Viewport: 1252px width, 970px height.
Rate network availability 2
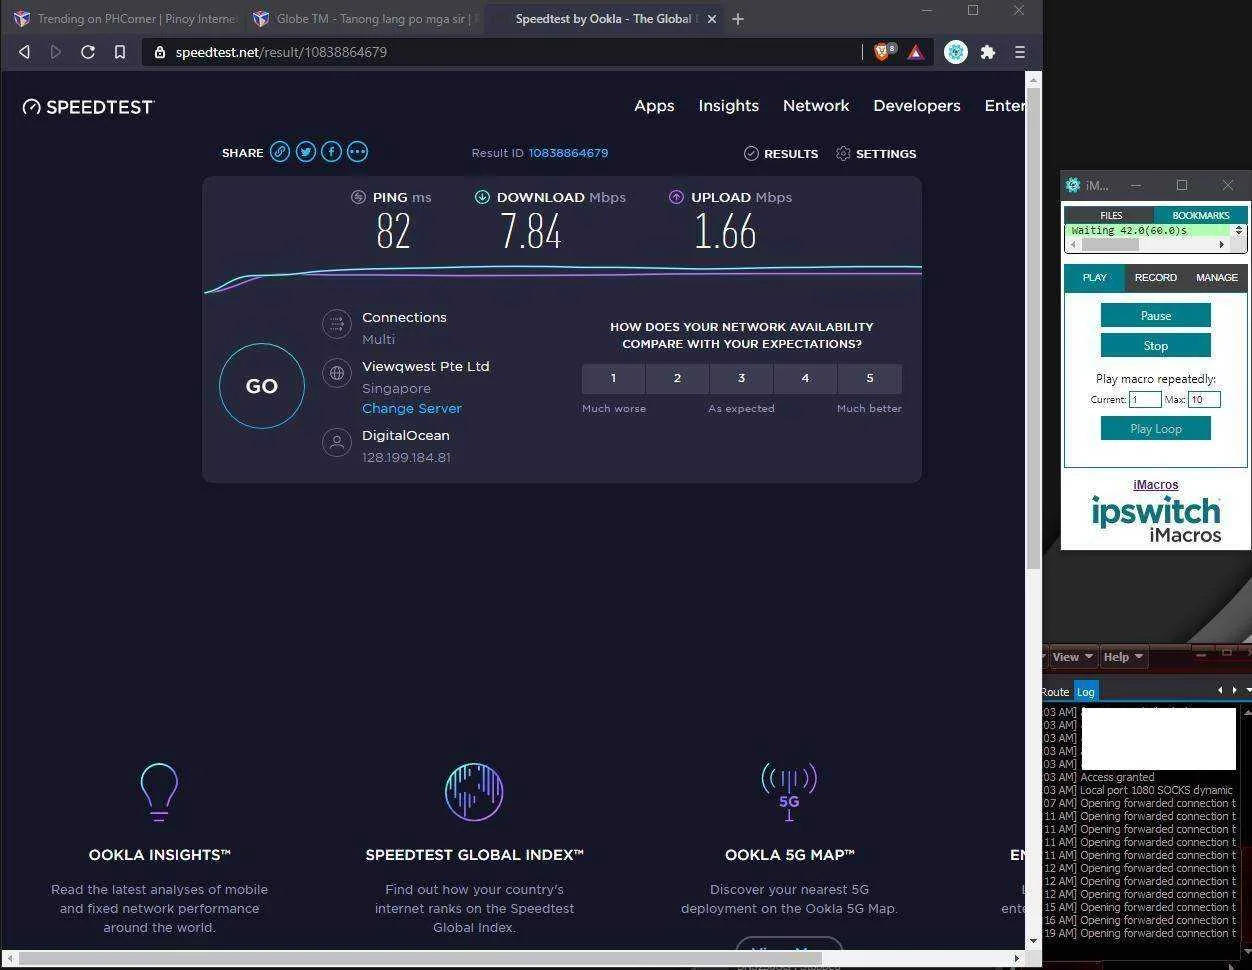[677, 378]
